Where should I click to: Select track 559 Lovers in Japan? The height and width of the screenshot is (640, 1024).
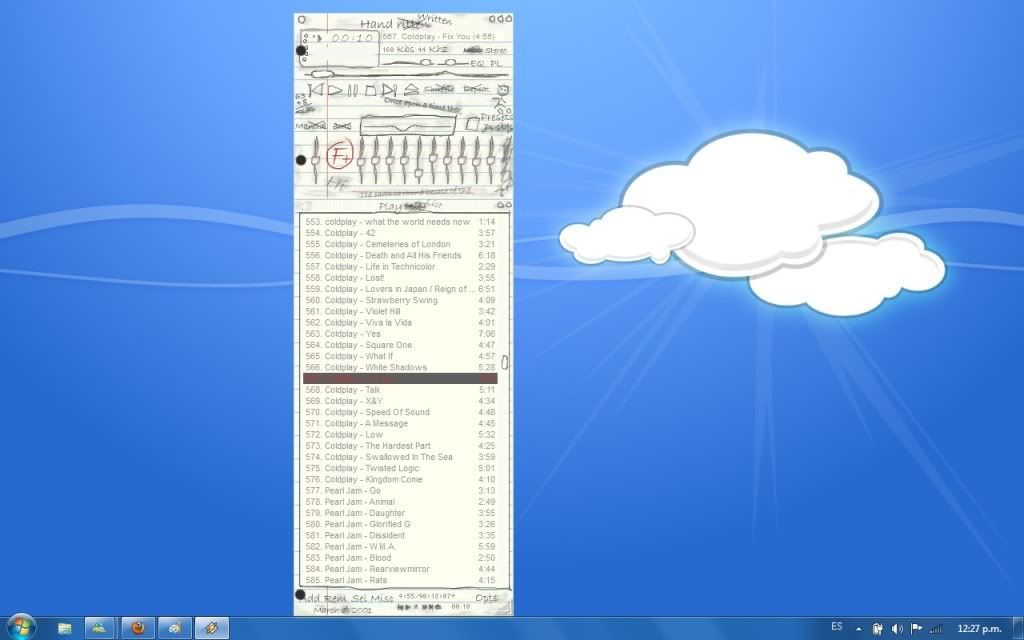400,289
